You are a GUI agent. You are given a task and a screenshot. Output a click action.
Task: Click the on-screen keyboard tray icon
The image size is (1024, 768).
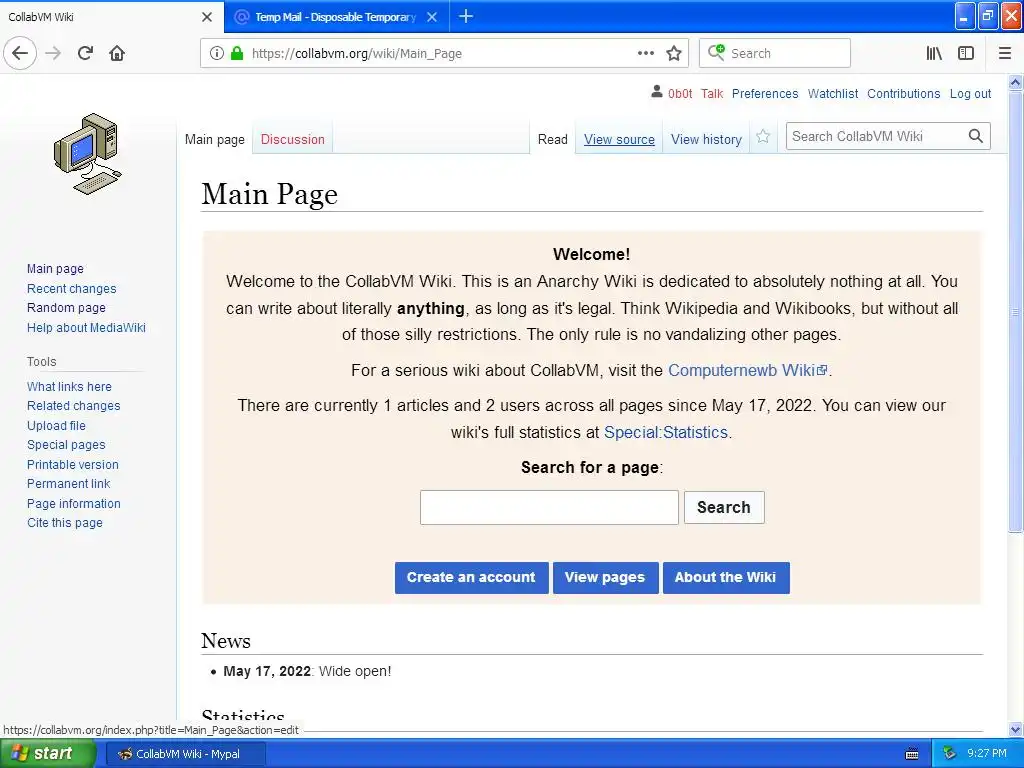click(912, 754)
